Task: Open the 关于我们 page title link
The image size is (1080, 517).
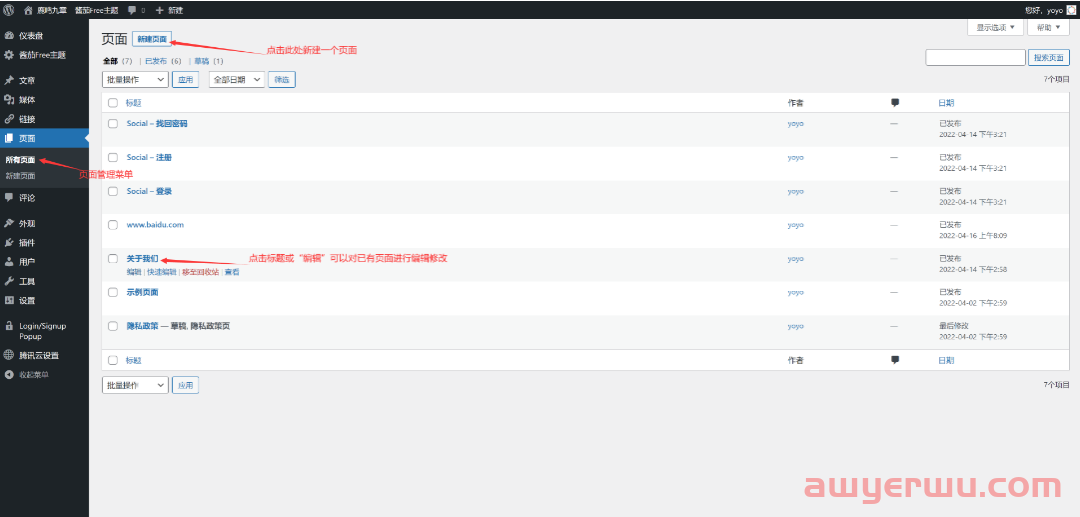Action: click(143, 259)
